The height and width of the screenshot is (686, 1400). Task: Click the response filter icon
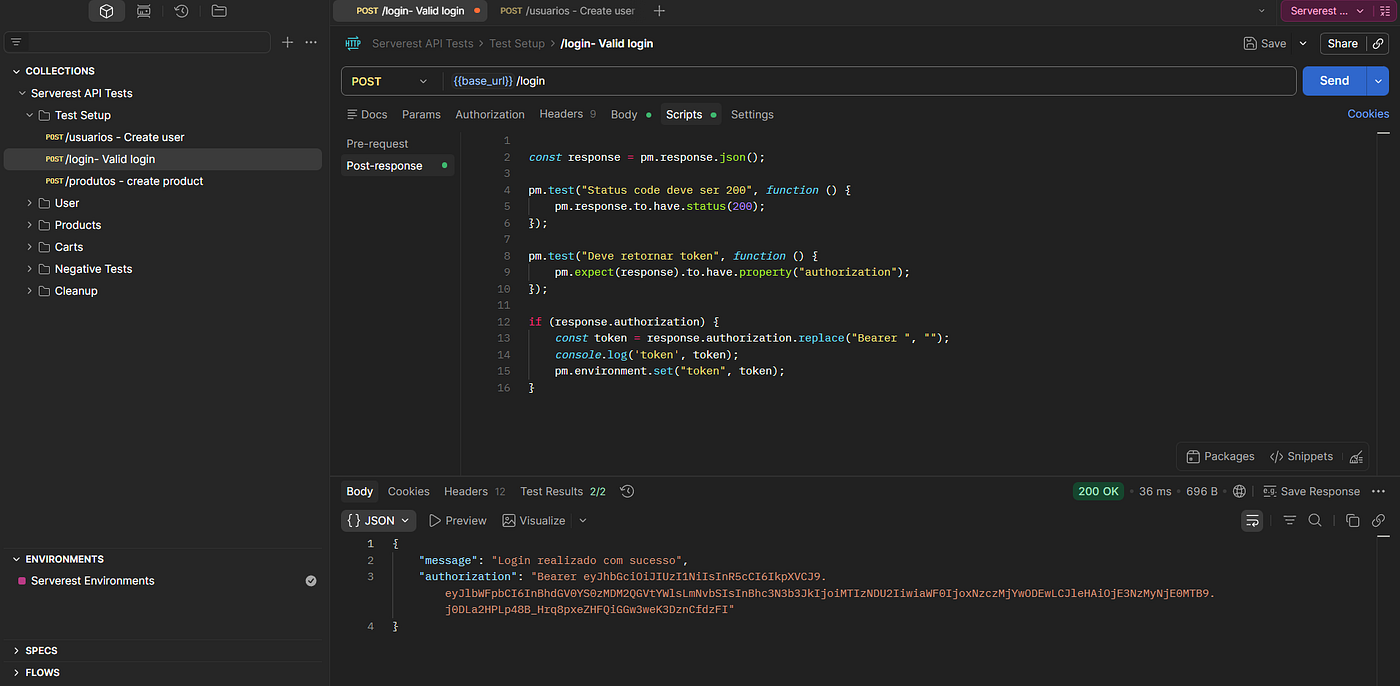click(x=1290, y=520)
